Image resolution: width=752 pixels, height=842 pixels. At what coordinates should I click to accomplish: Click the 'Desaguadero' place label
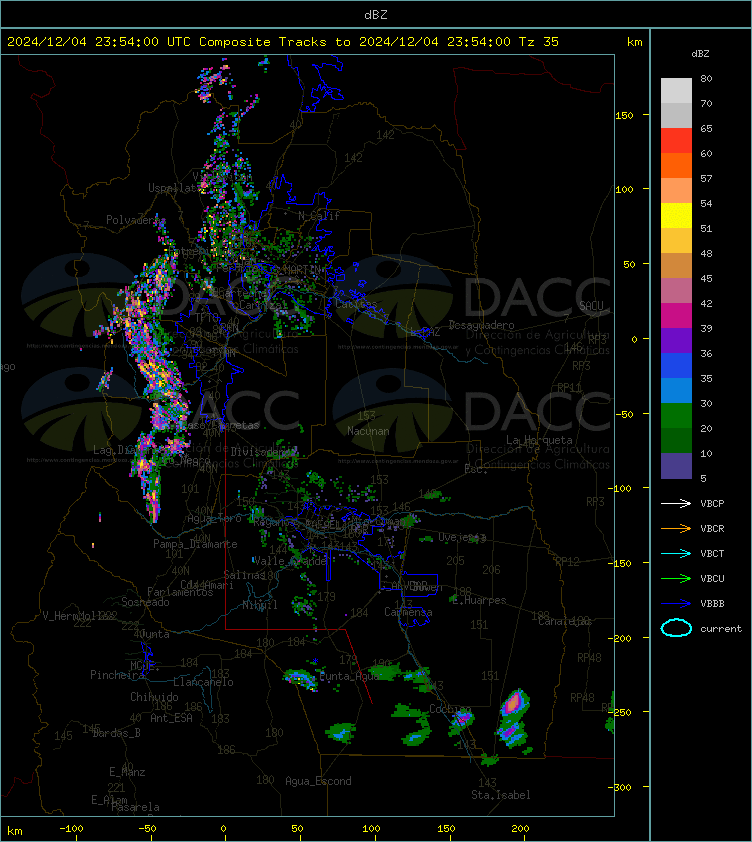click(x=481, y=325)
